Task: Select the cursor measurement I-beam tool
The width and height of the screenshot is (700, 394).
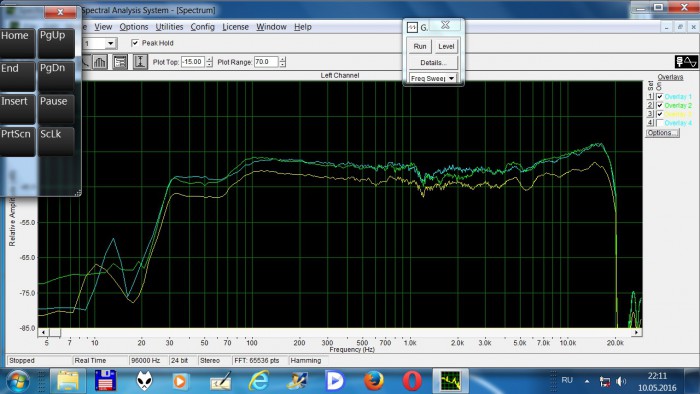Action: (x=140, y=62)
